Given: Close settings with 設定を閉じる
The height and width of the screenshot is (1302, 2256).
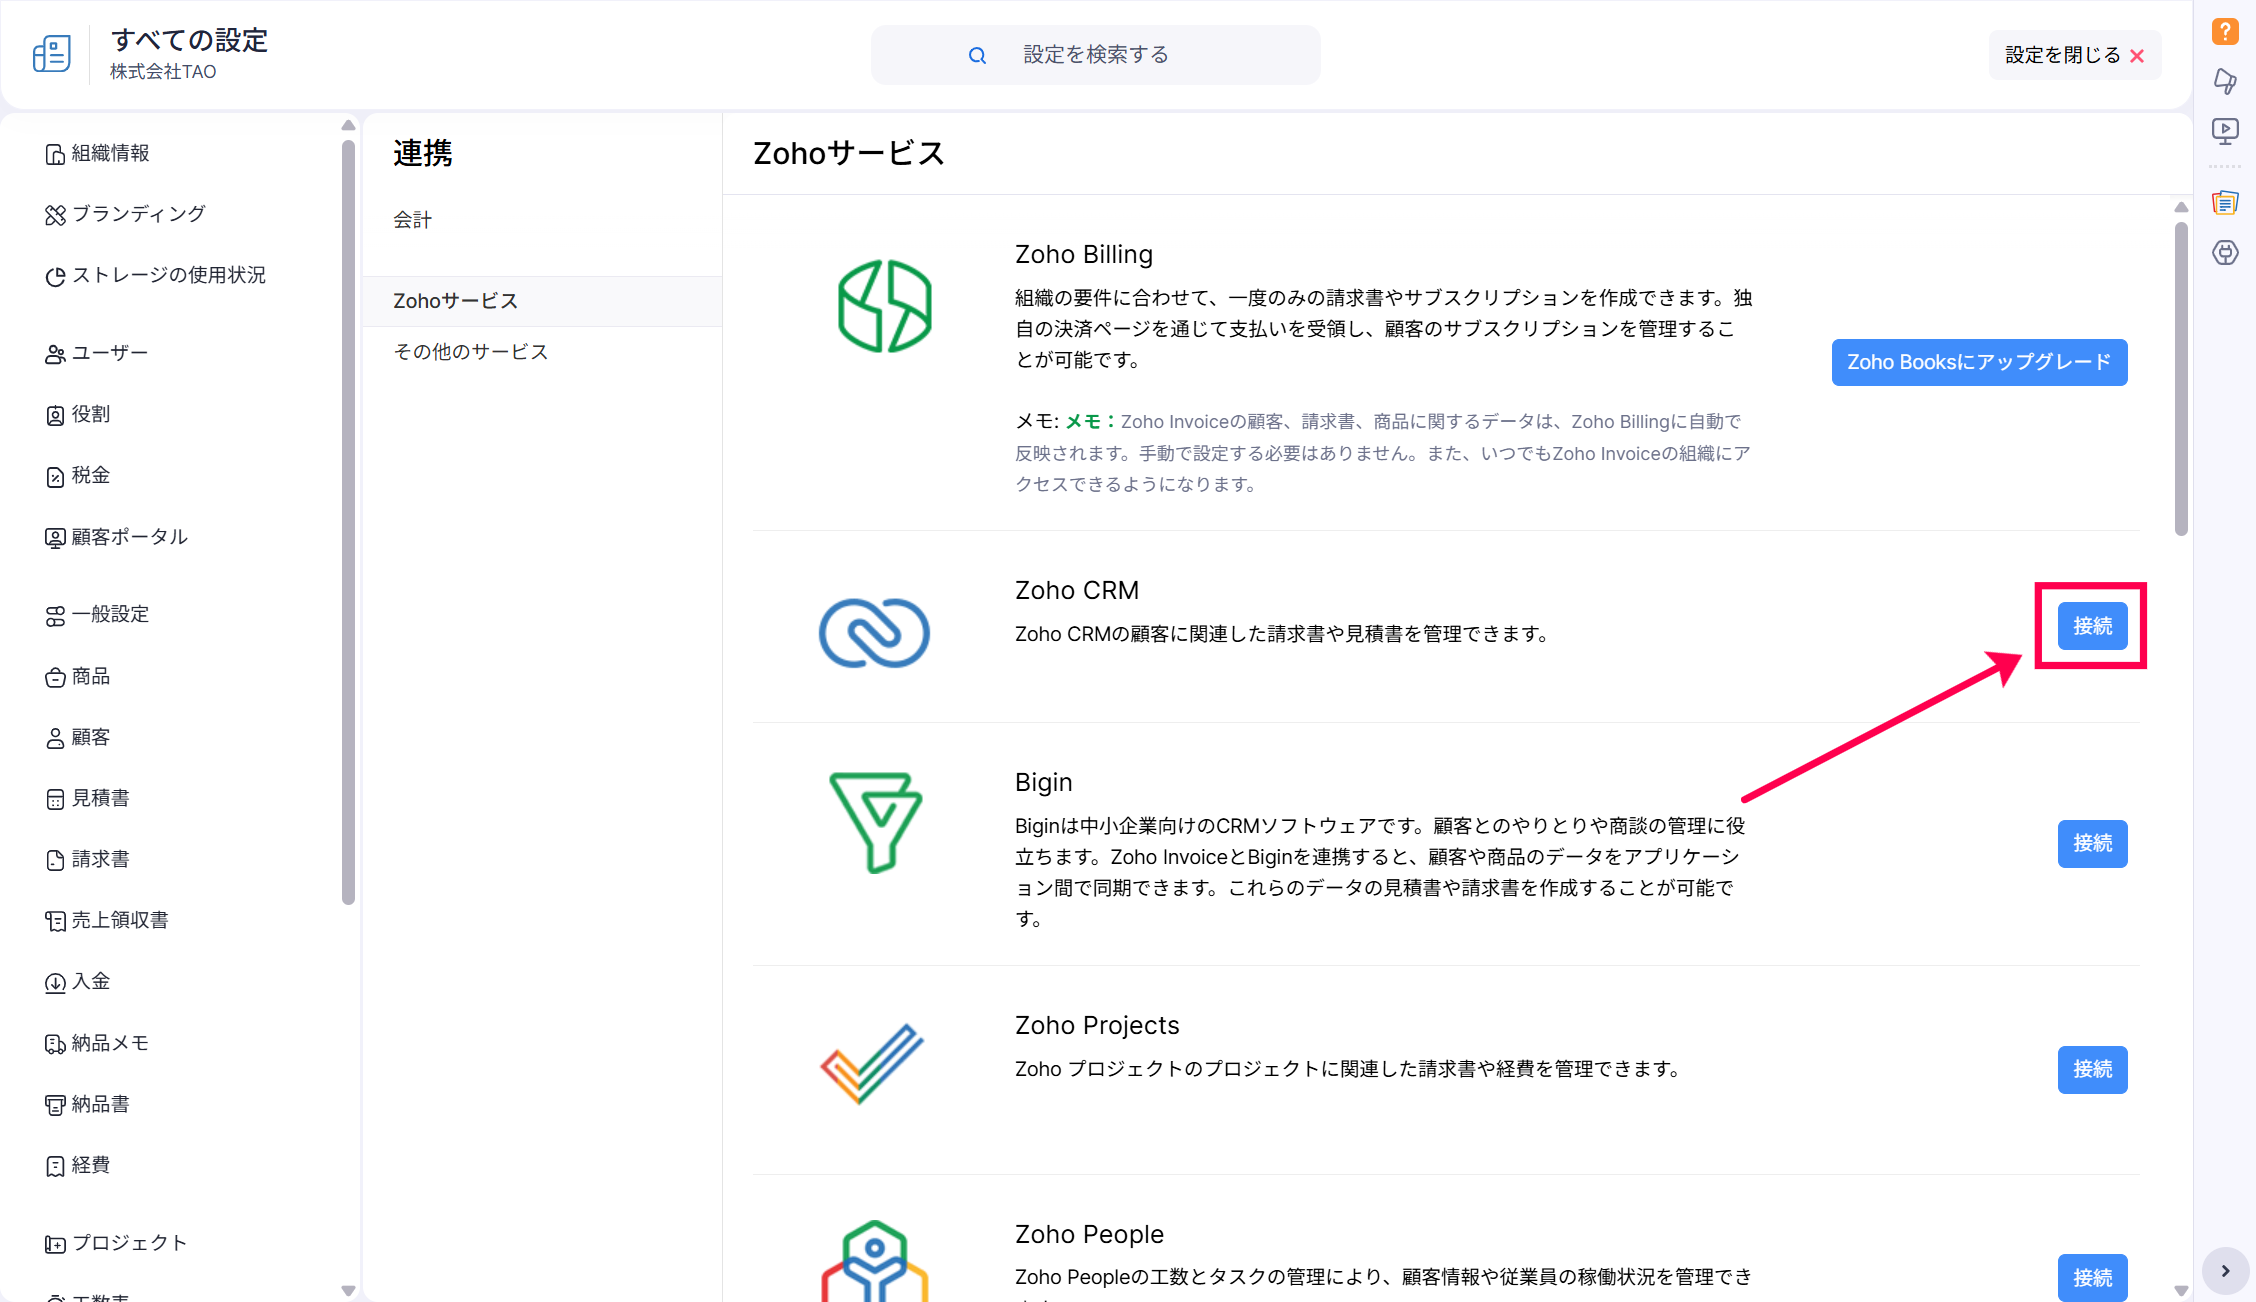Looking at the screenshot, I should point(2074,55).
